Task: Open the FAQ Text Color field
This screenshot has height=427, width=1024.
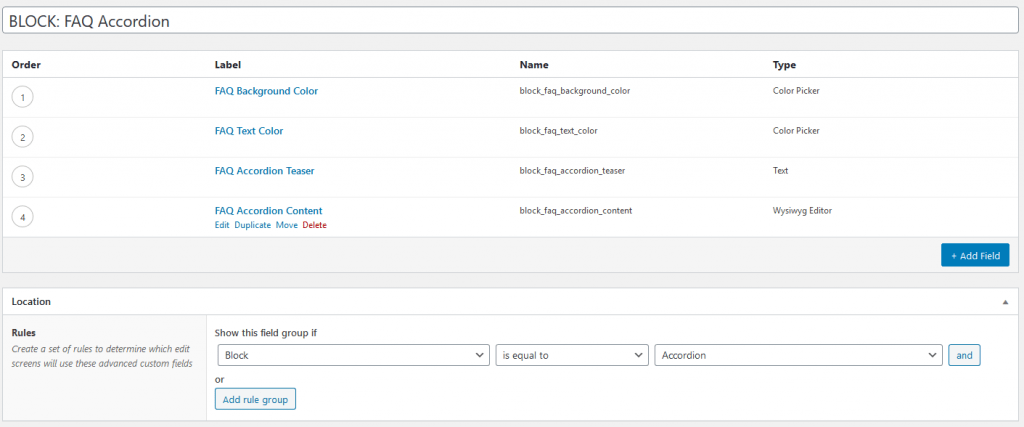Action: tap(255, 131)
